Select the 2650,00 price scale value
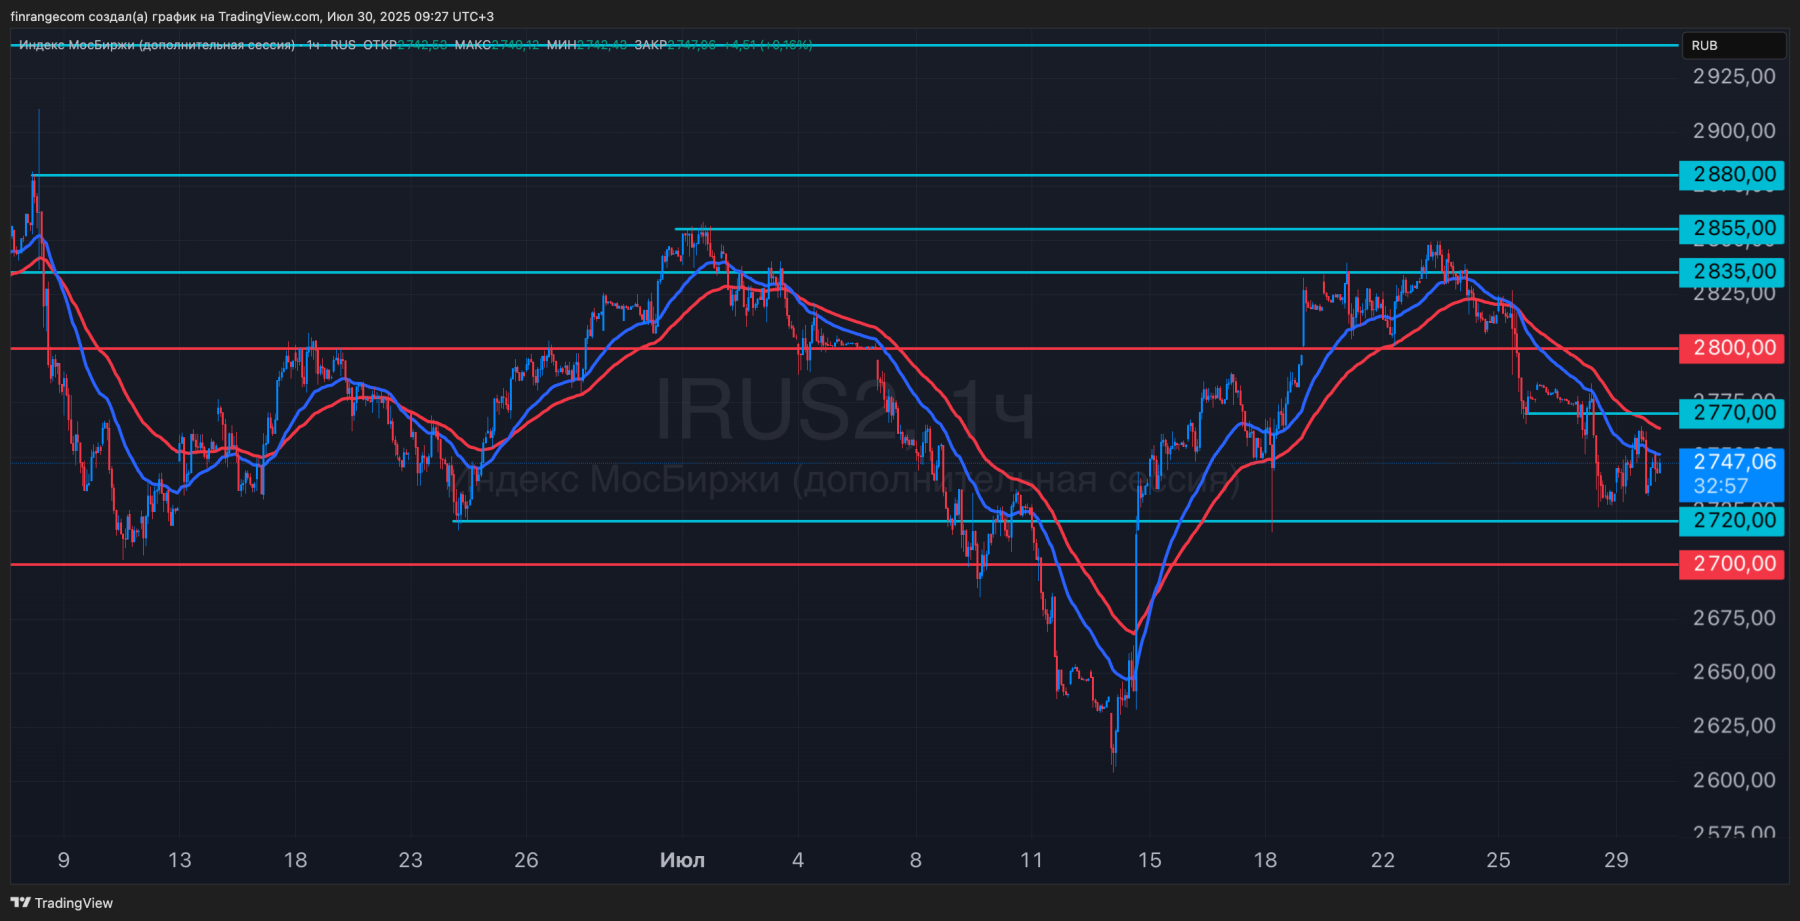Screen dimensions: 1800x921 [x=1734, y=672]
